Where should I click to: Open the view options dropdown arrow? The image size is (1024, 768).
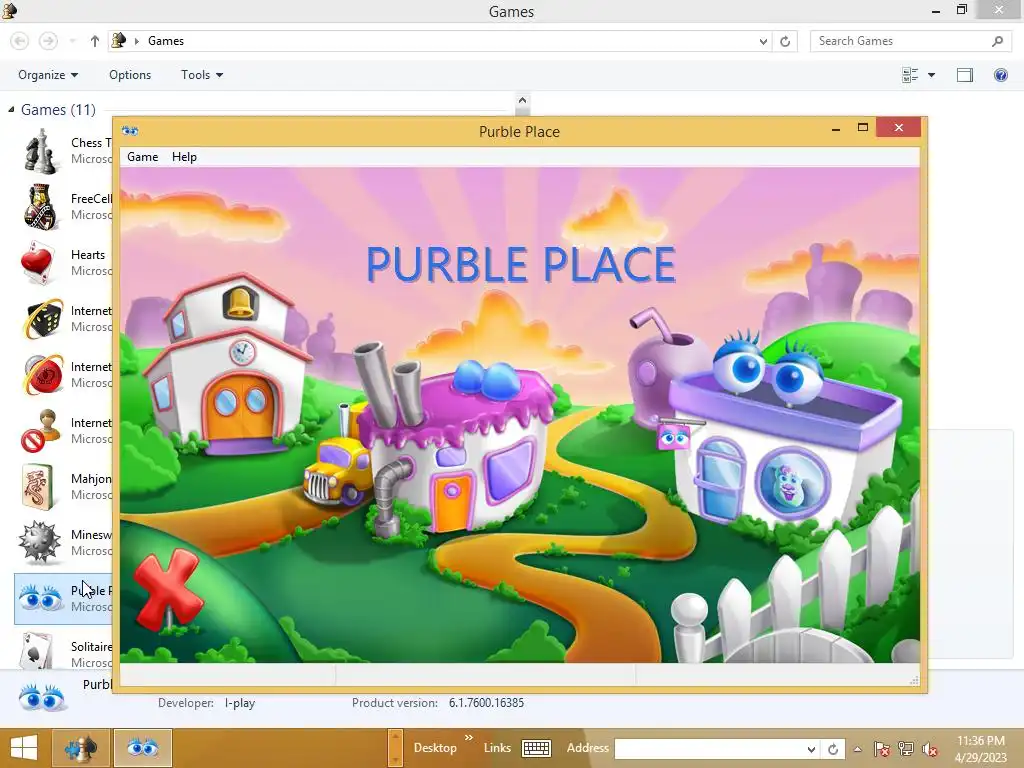click(x=931, y=75)
